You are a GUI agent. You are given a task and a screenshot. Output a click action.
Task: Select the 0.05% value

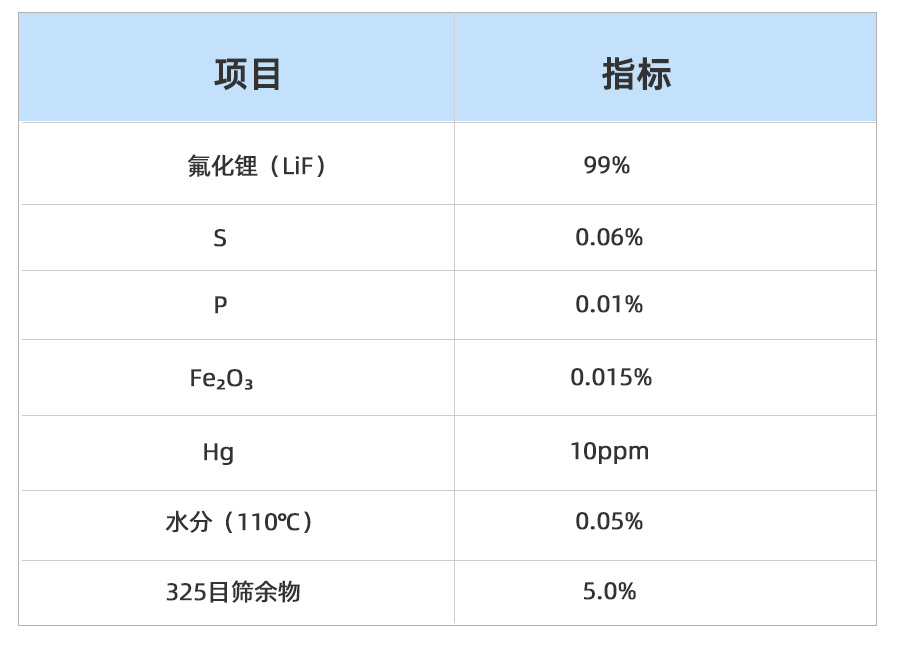(x=609, y=522)
